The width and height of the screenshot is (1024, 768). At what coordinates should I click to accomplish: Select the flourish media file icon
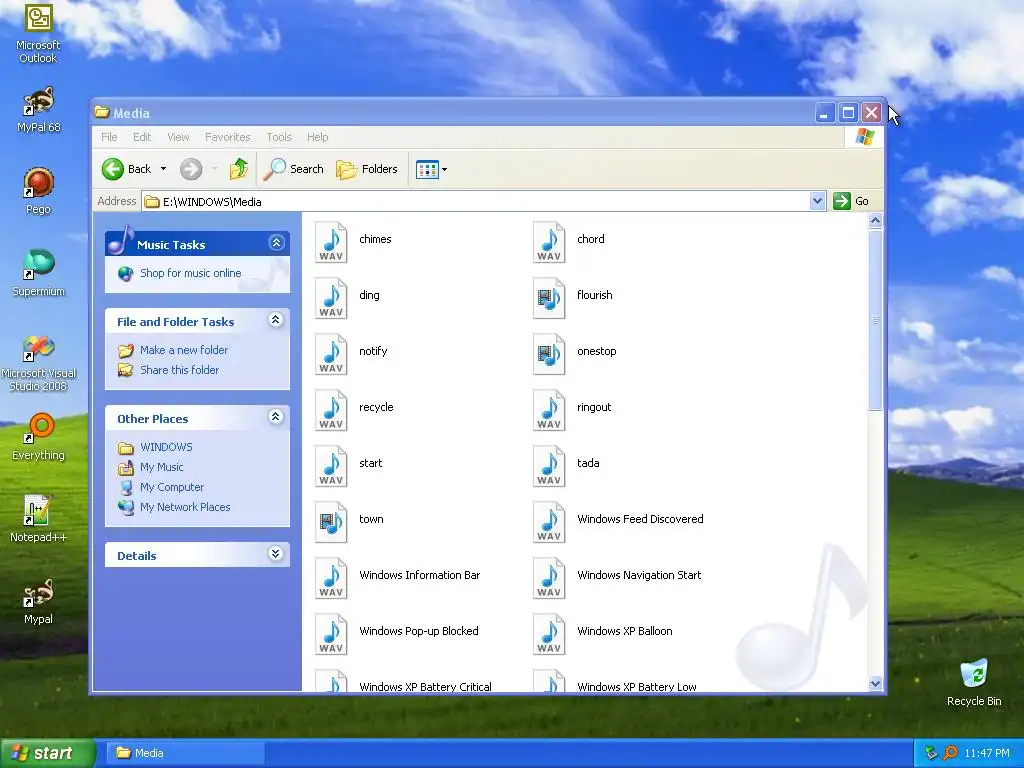[x=549, y=298]
